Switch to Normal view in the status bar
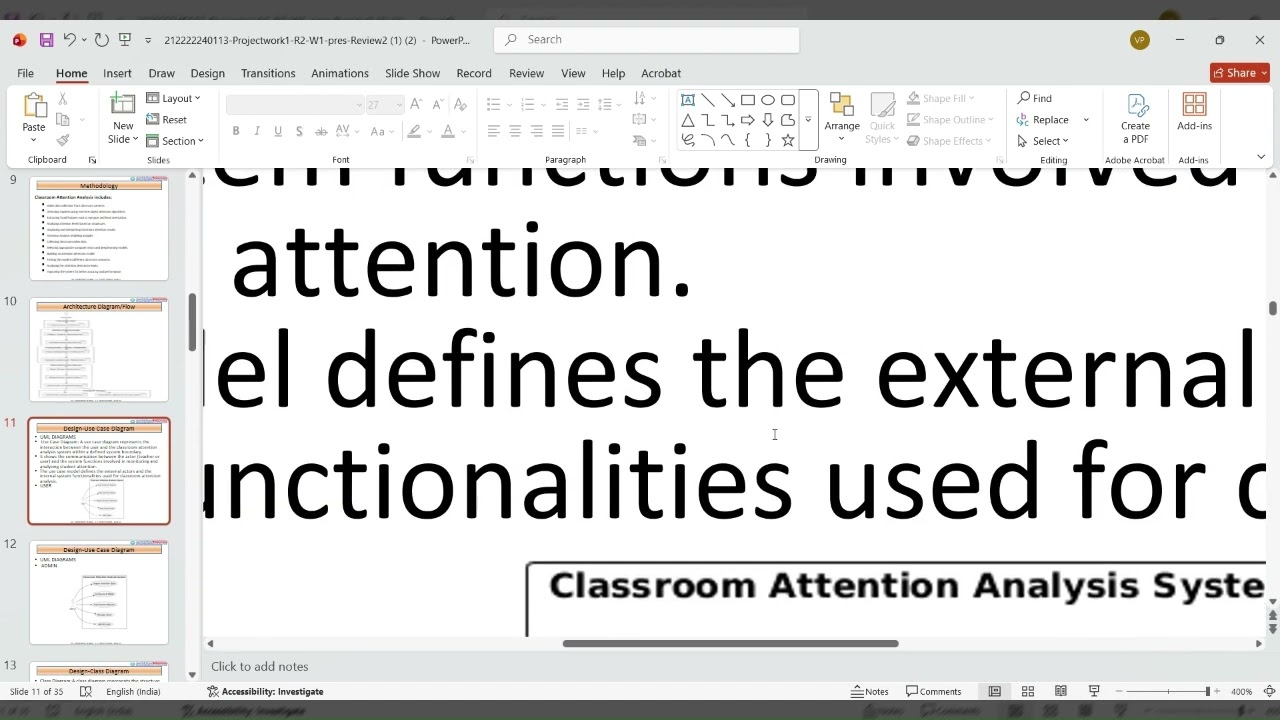This screenshot has height=720, width=1280. (994, 691)
